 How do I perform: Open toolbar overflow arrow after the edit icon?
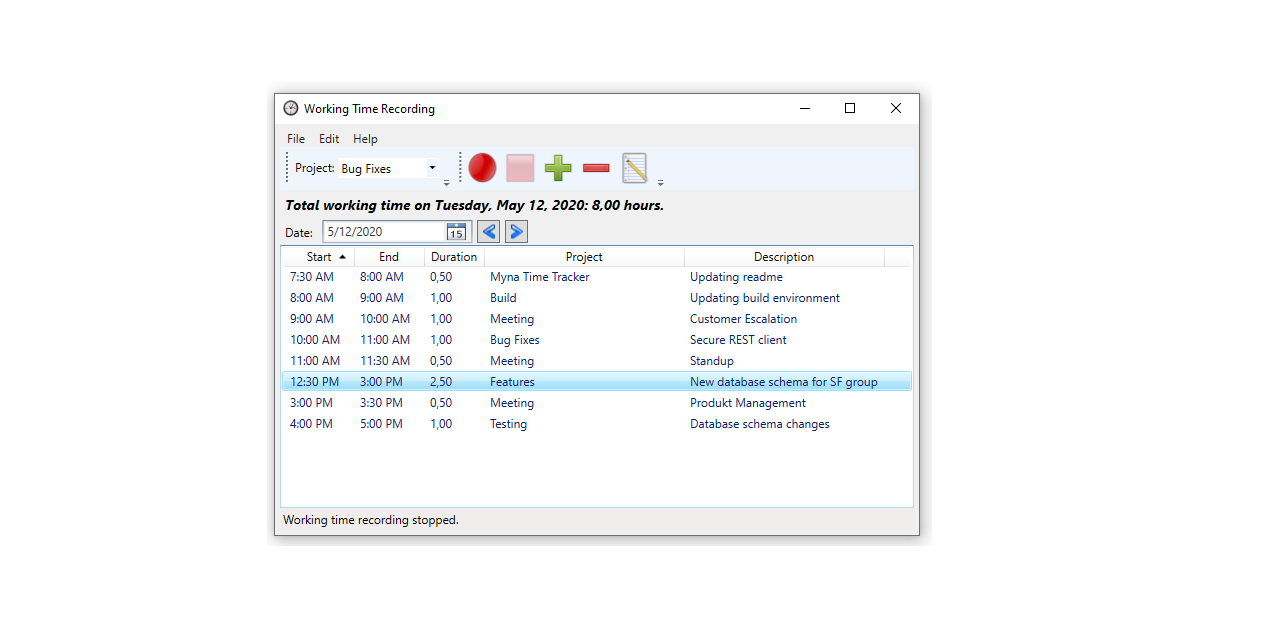[x=660, y=183]
